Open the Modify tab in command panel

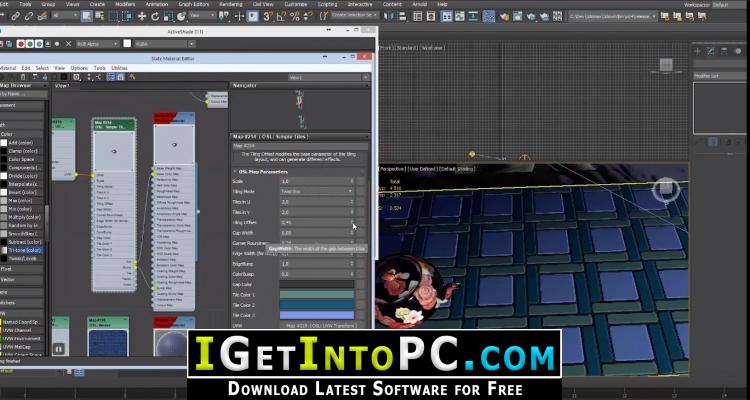(x=711, y=51)
